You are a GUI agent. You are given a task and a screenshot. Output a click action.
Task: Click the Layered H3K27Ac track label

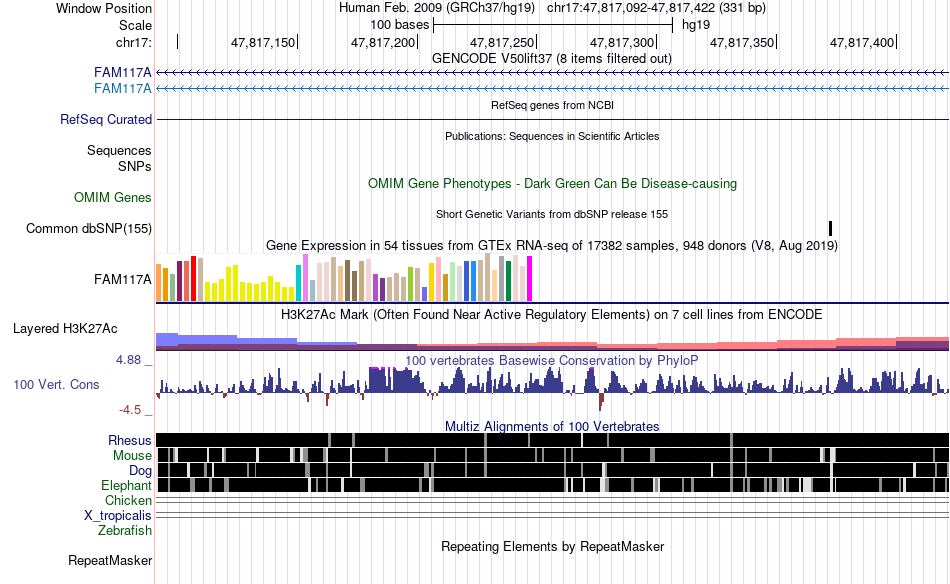[65, 328]
